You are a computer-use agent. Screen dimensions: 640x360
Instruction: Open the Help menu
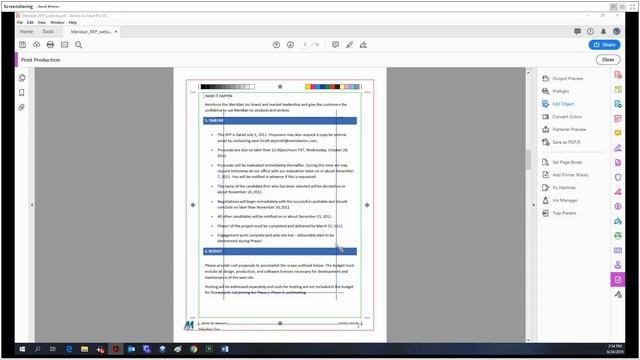click(x=73, y=22)
